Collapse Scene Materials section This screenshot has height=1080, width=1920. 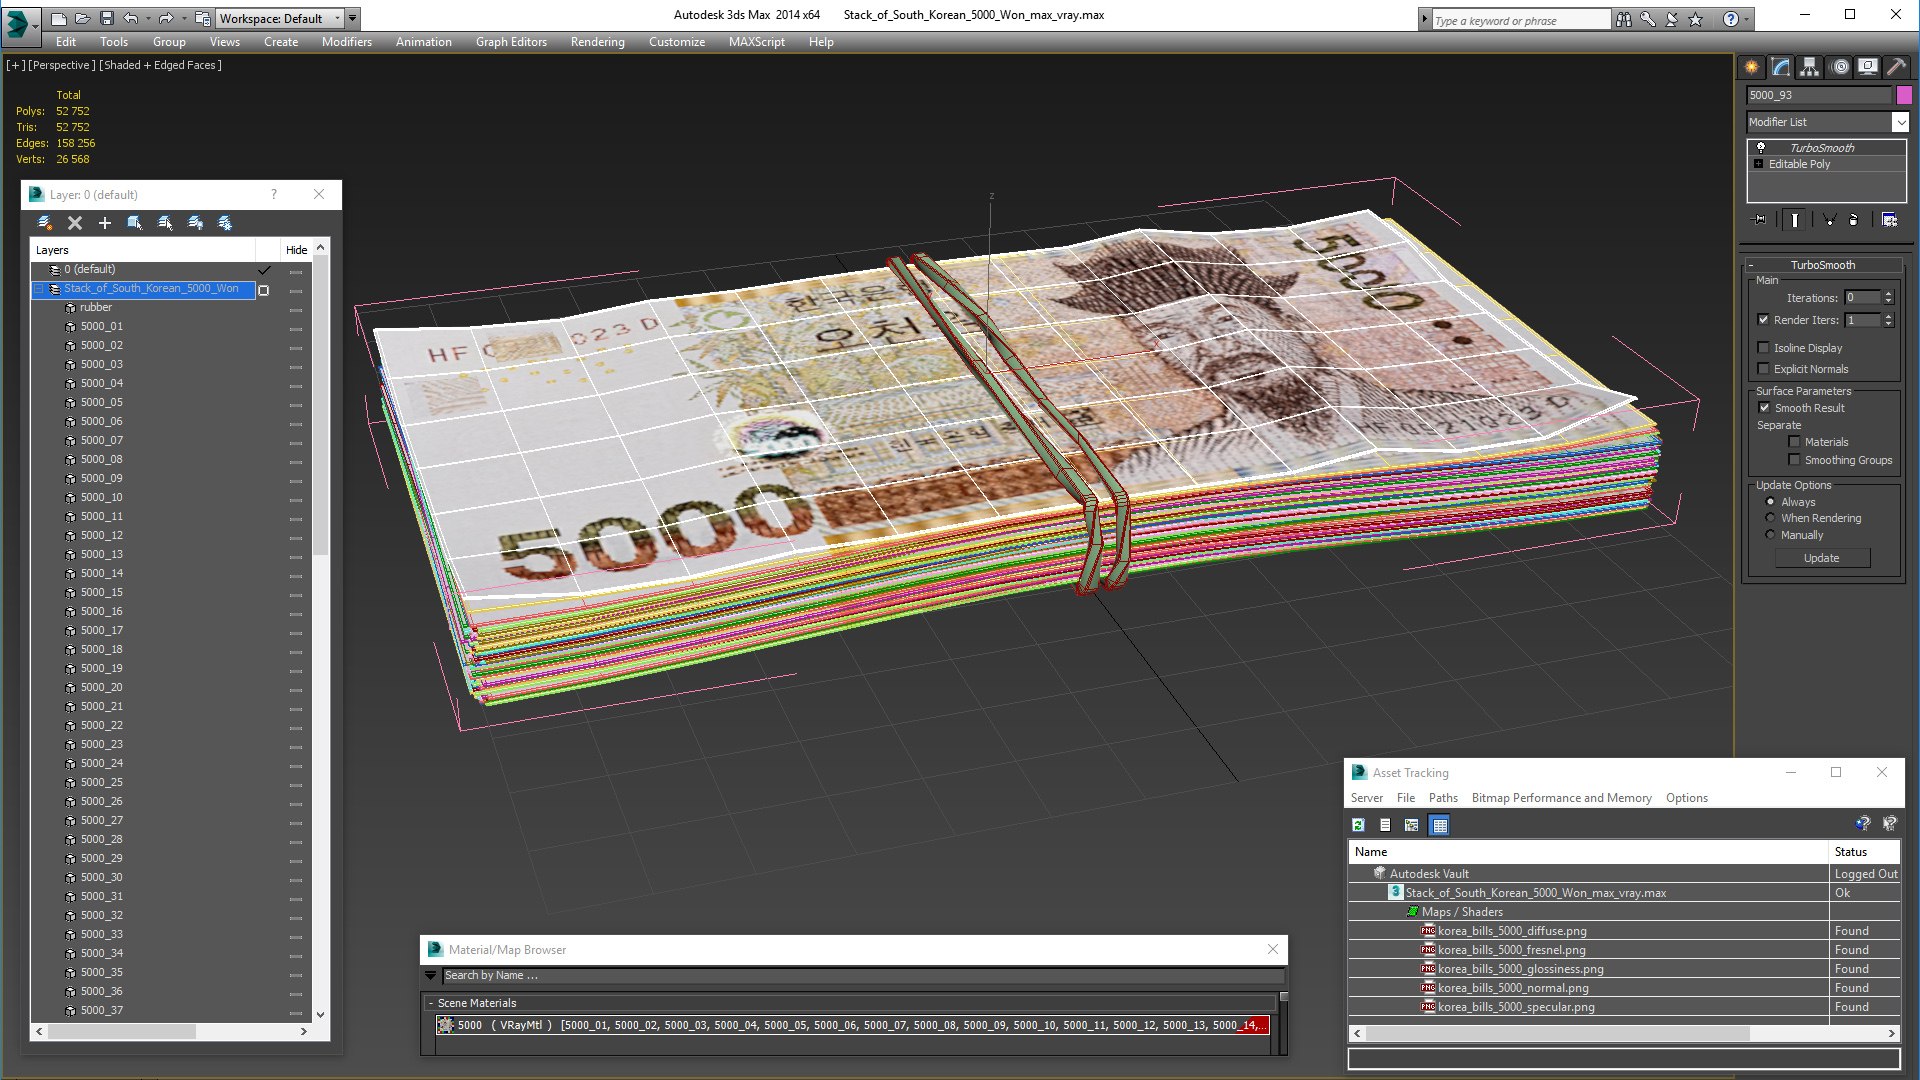pos(431,1003)
